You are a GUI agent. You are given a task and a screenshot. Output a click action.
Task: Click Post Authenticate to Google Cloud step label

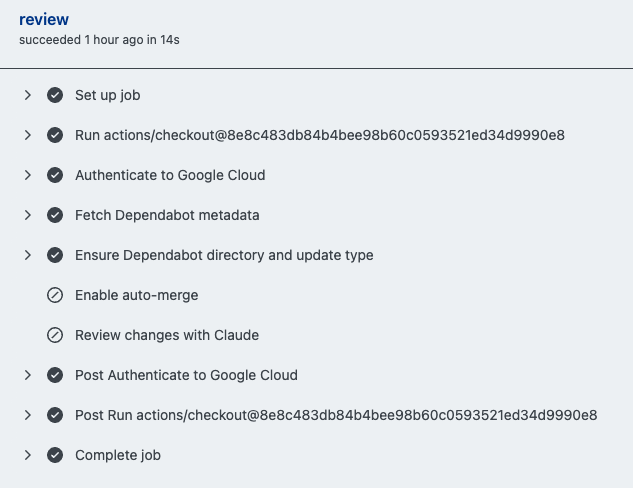186,375
